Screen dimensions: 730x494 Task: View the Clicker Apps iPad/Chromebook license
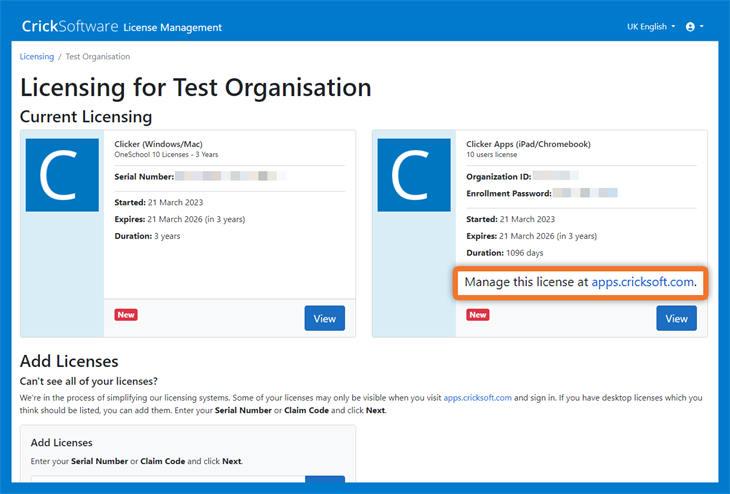pyautogui.click(x=676, y=318)
